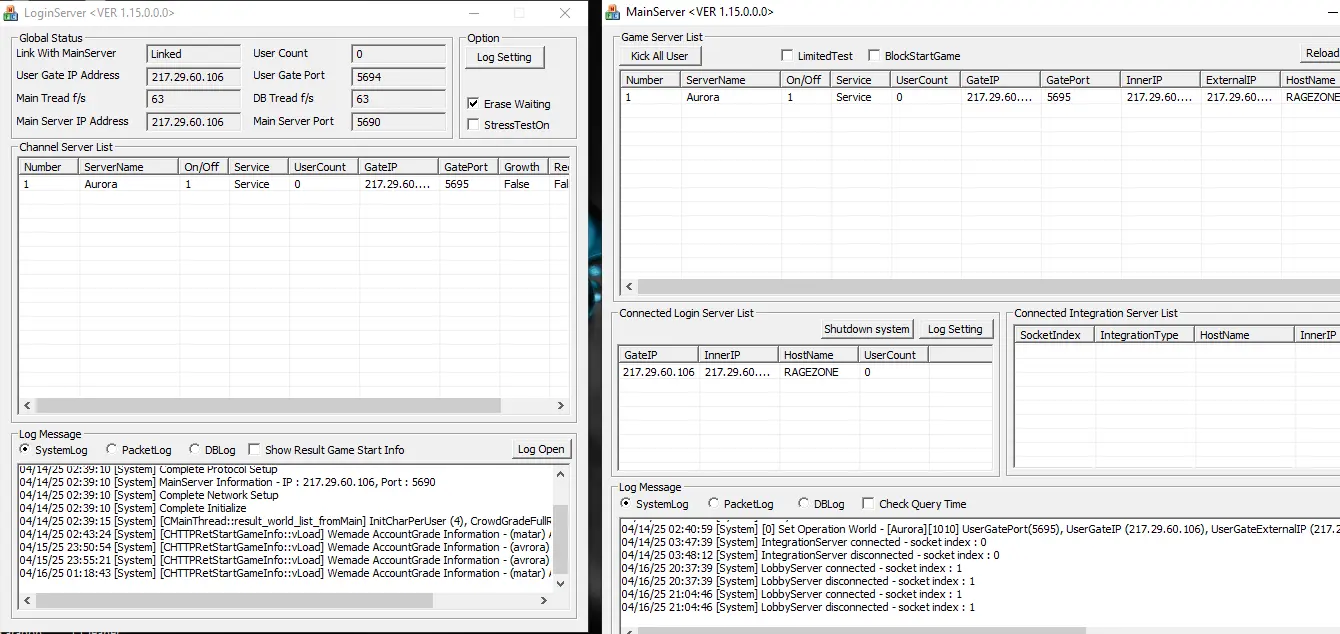Click the Kick All User button
The height and width of the screenshot is (634, 1340).
tap(659, 56)
